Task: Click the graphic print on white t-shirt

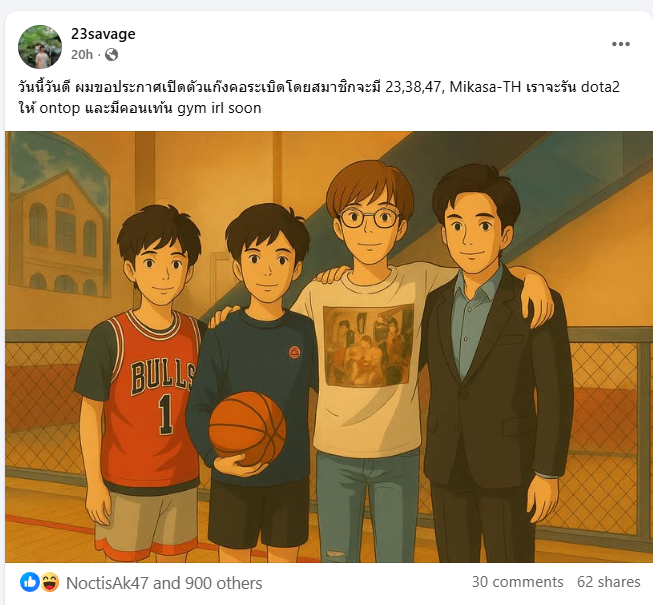Action: (368, 346)
